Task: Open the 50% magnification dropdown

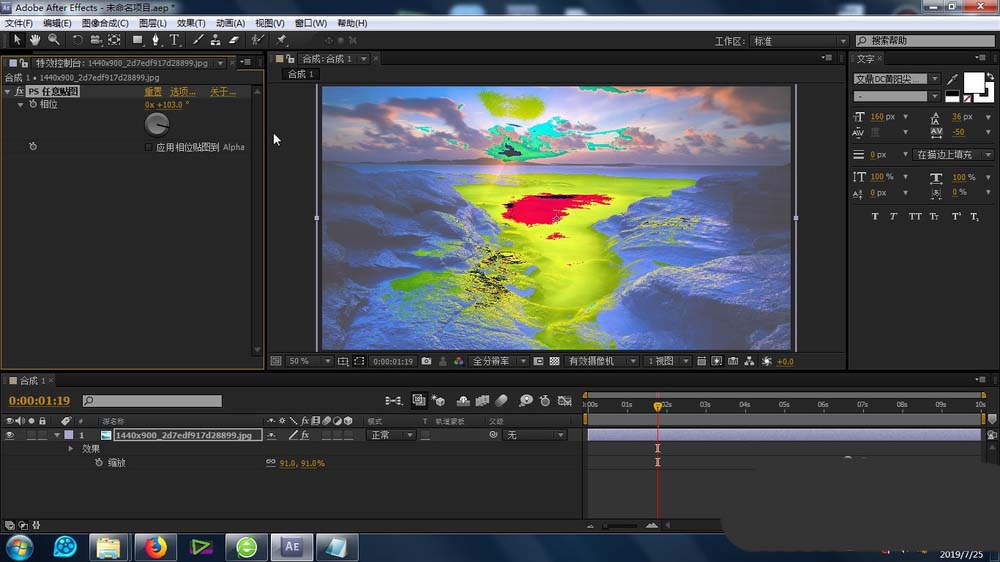Action: [x=309, y=361]
